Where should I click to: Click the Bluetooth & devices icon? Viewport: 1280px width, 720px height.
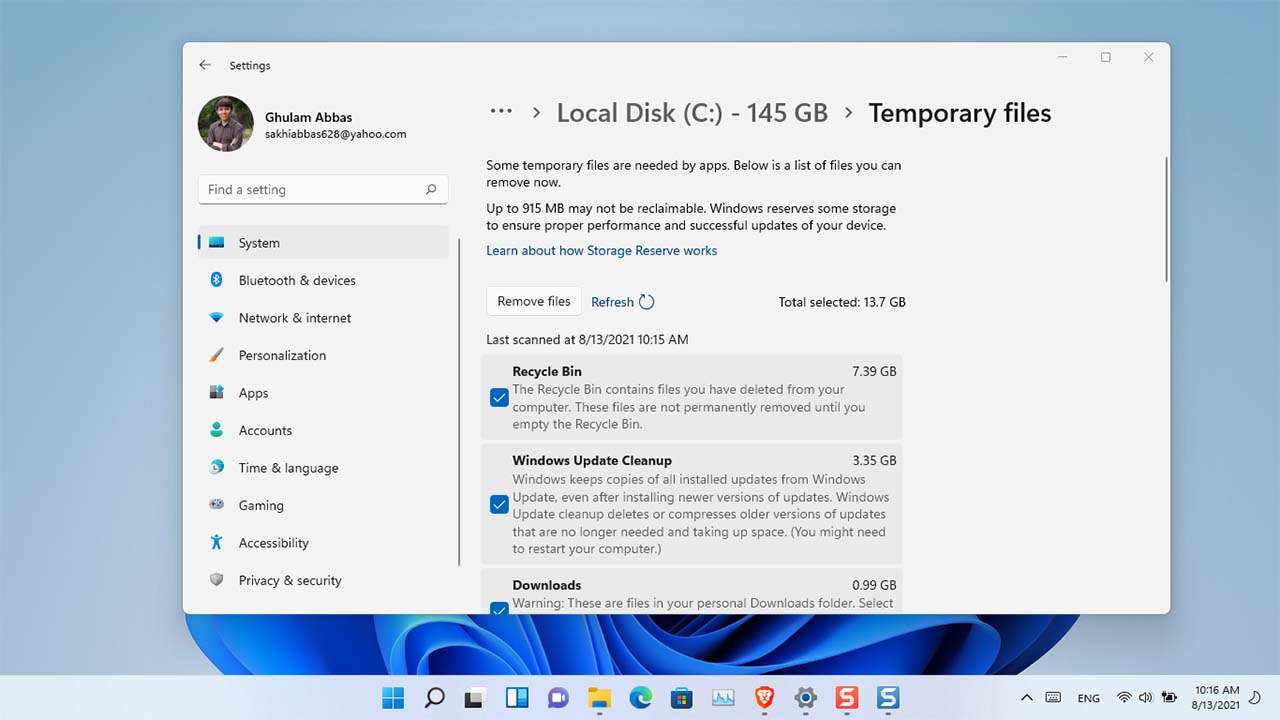tap(216, 280)
